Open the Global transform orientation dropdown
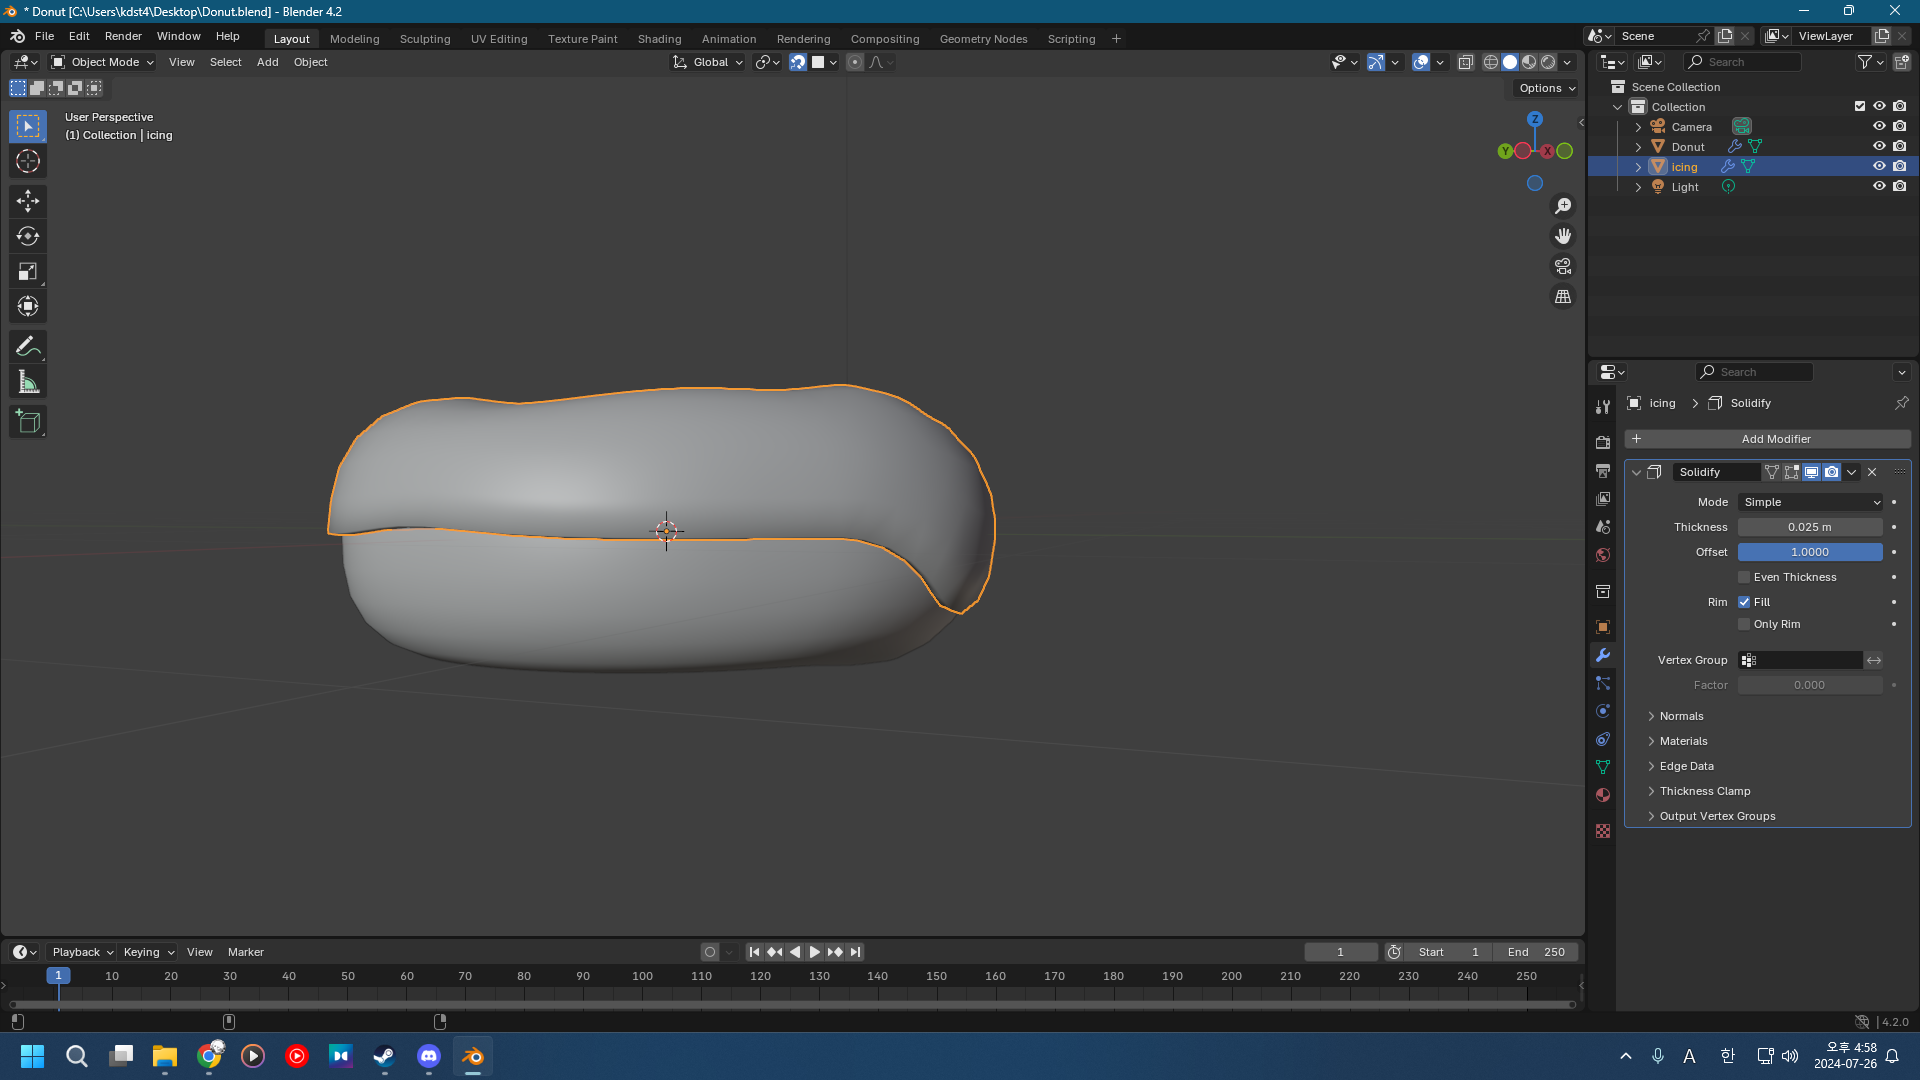1920x1080 pixels. [x=708, y=62]
